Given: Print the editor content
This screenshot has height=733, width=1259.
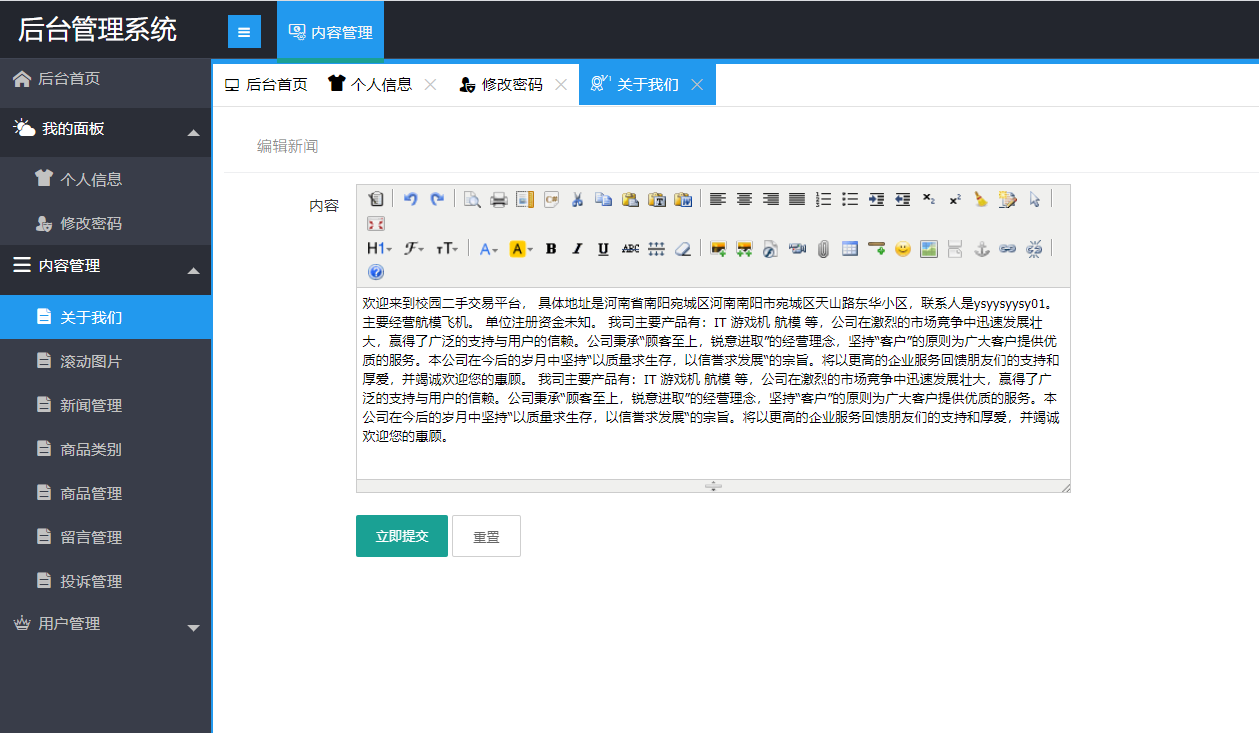Looking at the screenshot, I should (498, 199).
